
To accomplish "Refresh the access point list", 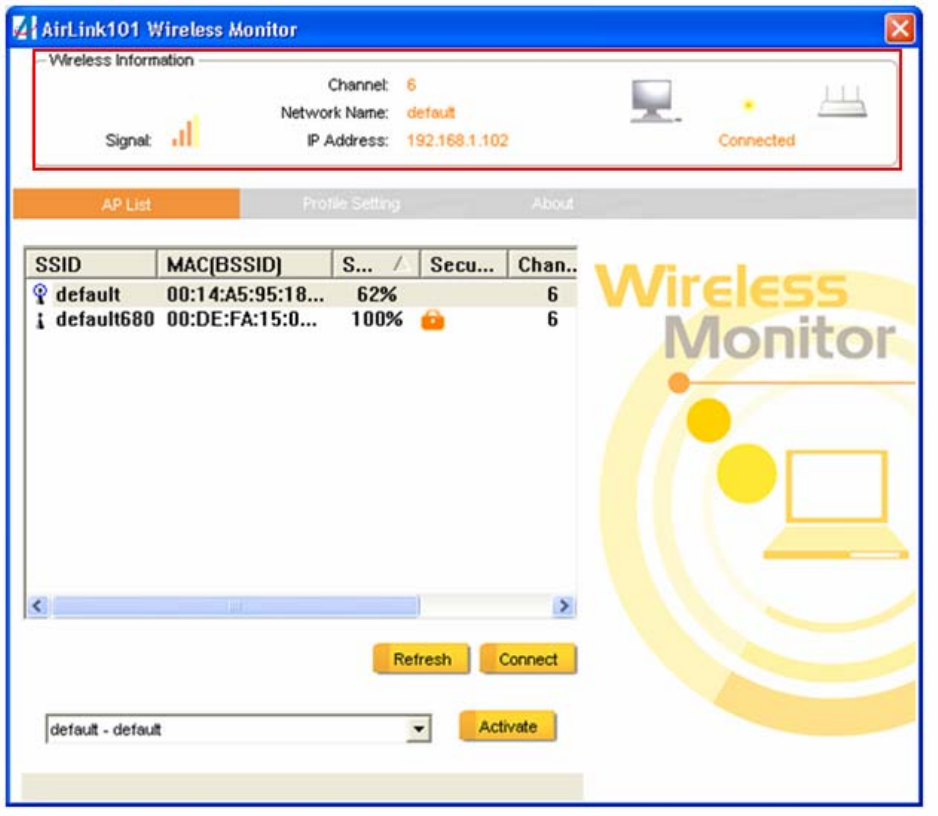I will 421,659.
